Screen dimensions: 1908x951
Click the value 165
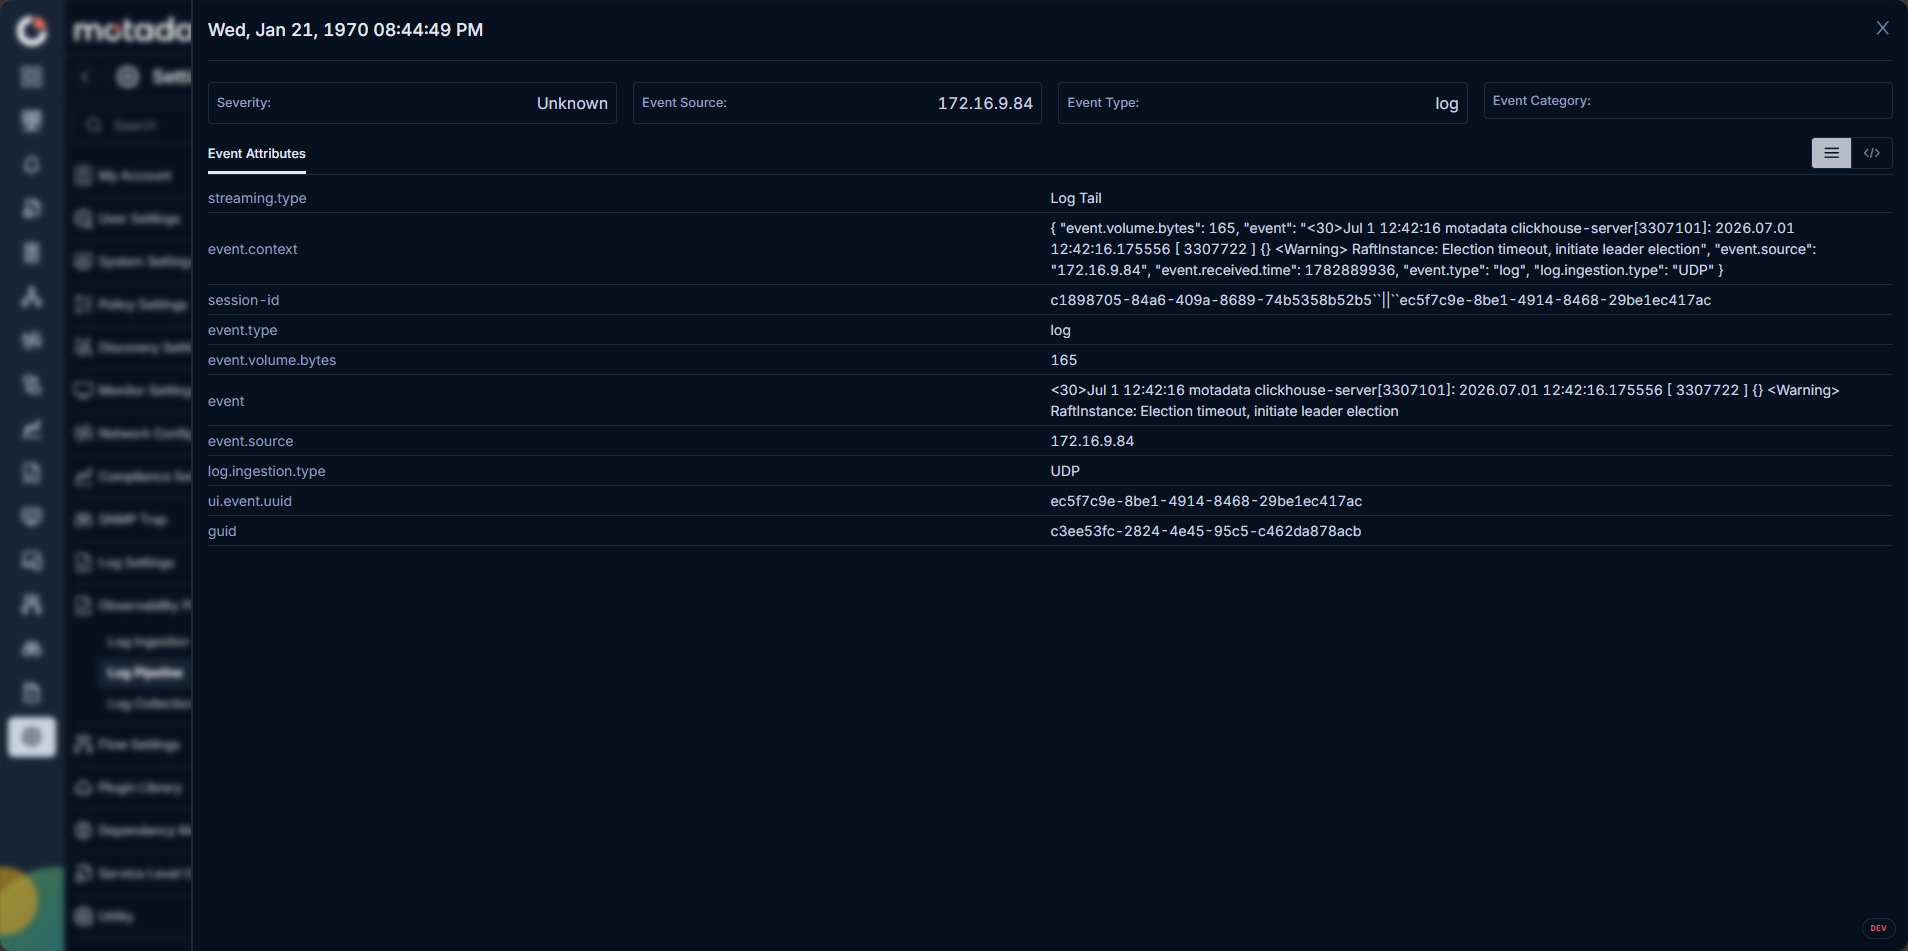[1063, 360]
